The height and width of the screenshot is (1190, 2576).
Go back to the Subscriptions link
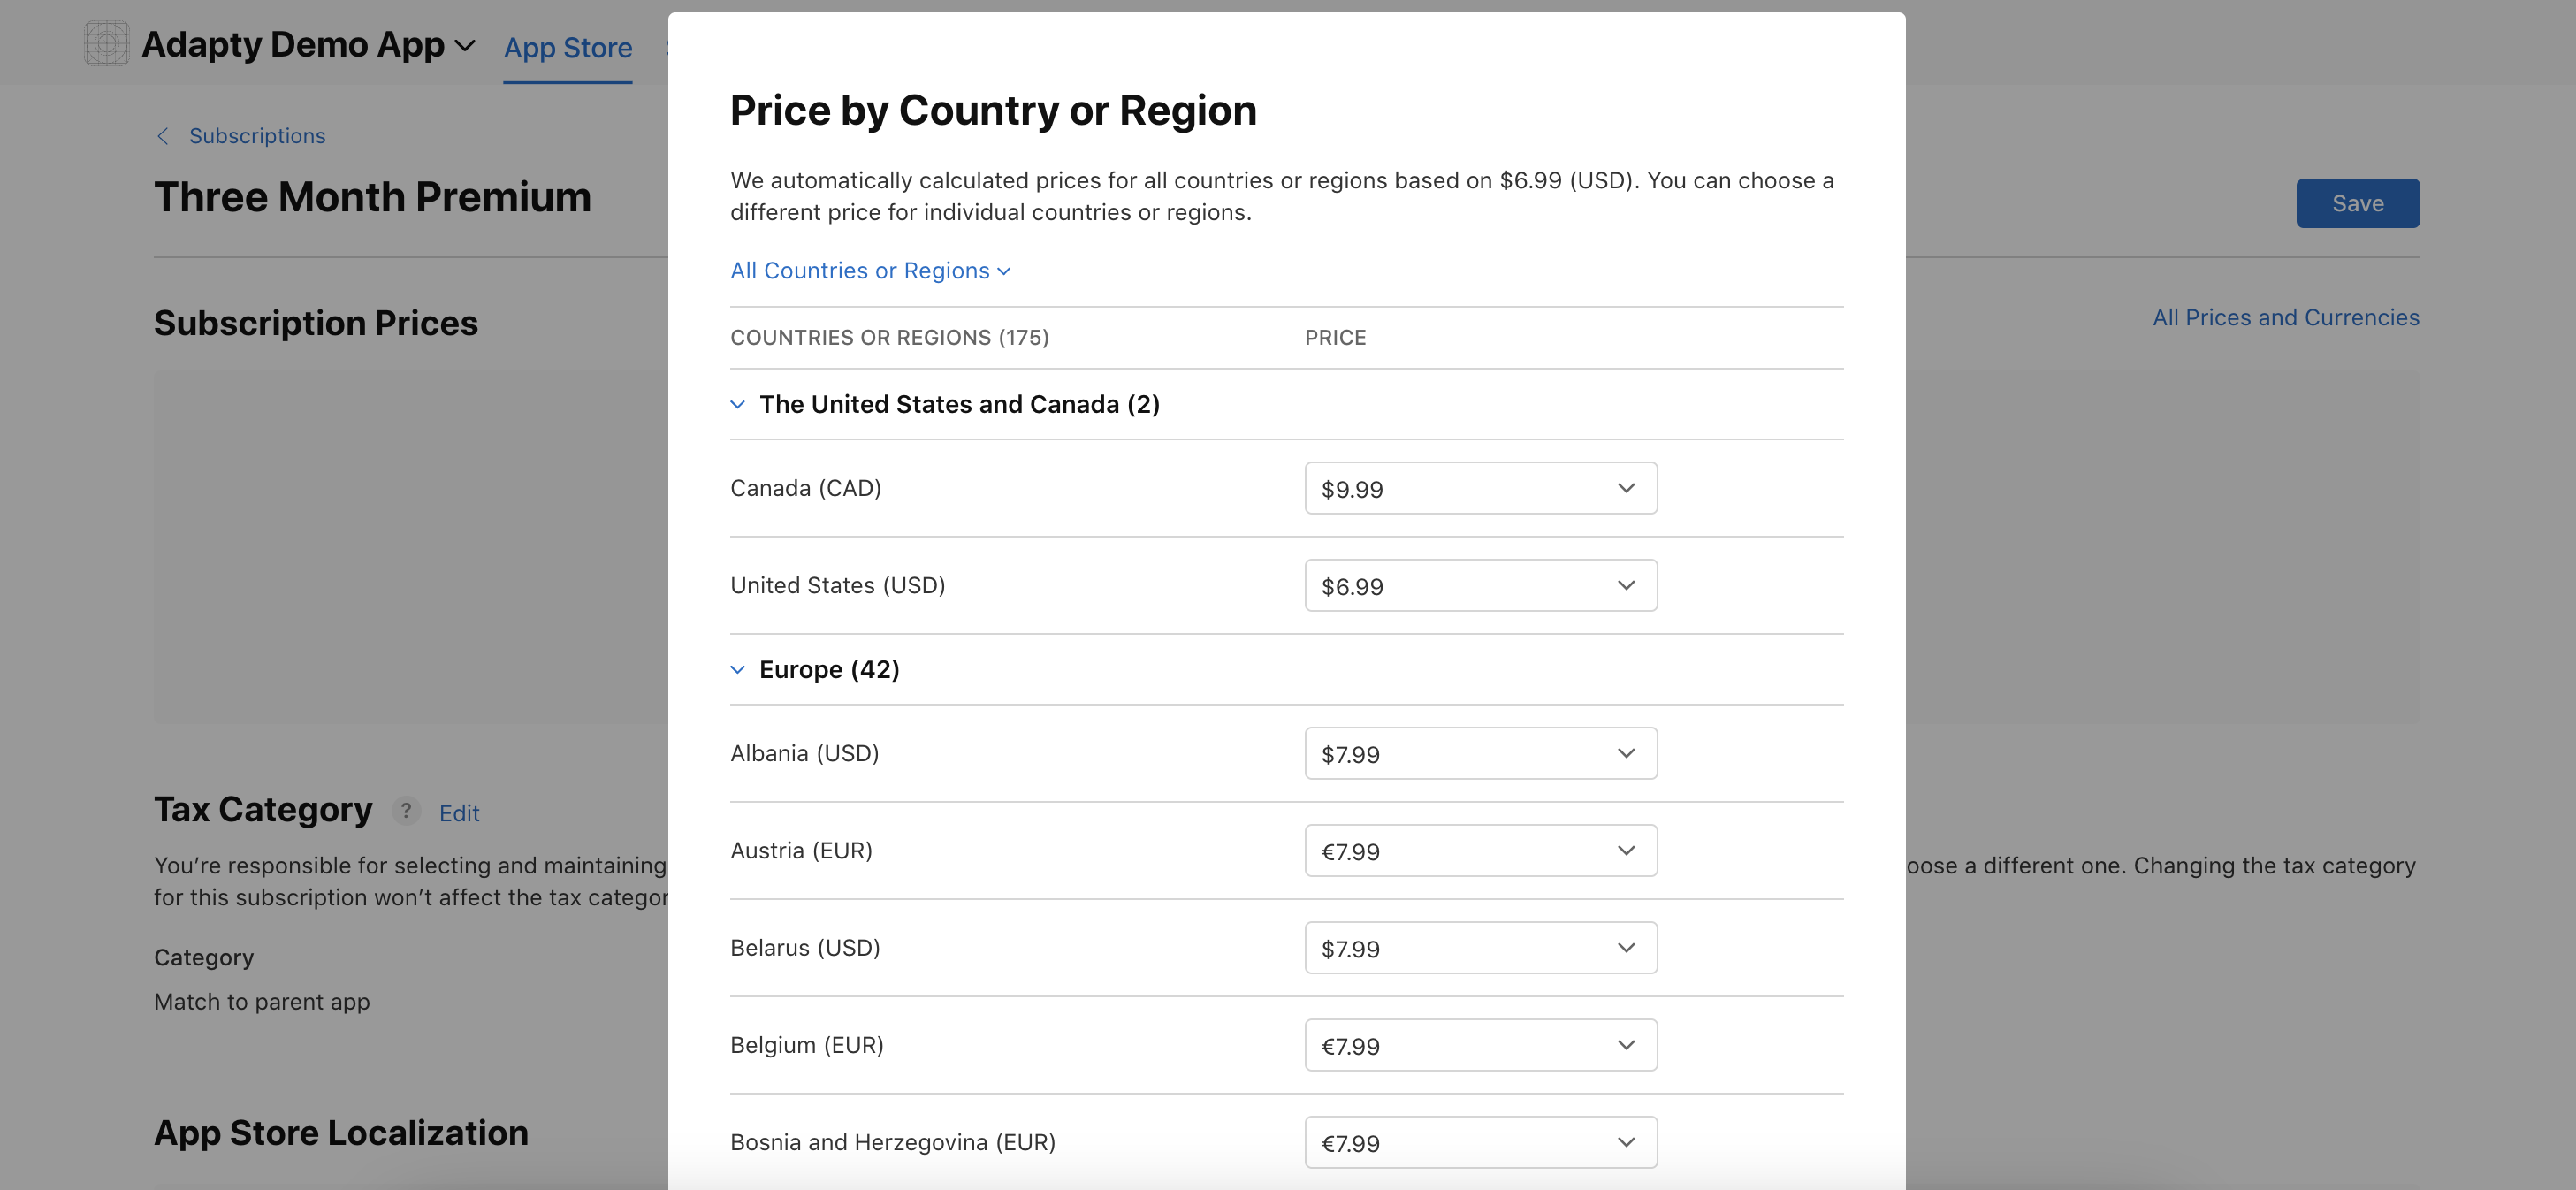[257, 136]
